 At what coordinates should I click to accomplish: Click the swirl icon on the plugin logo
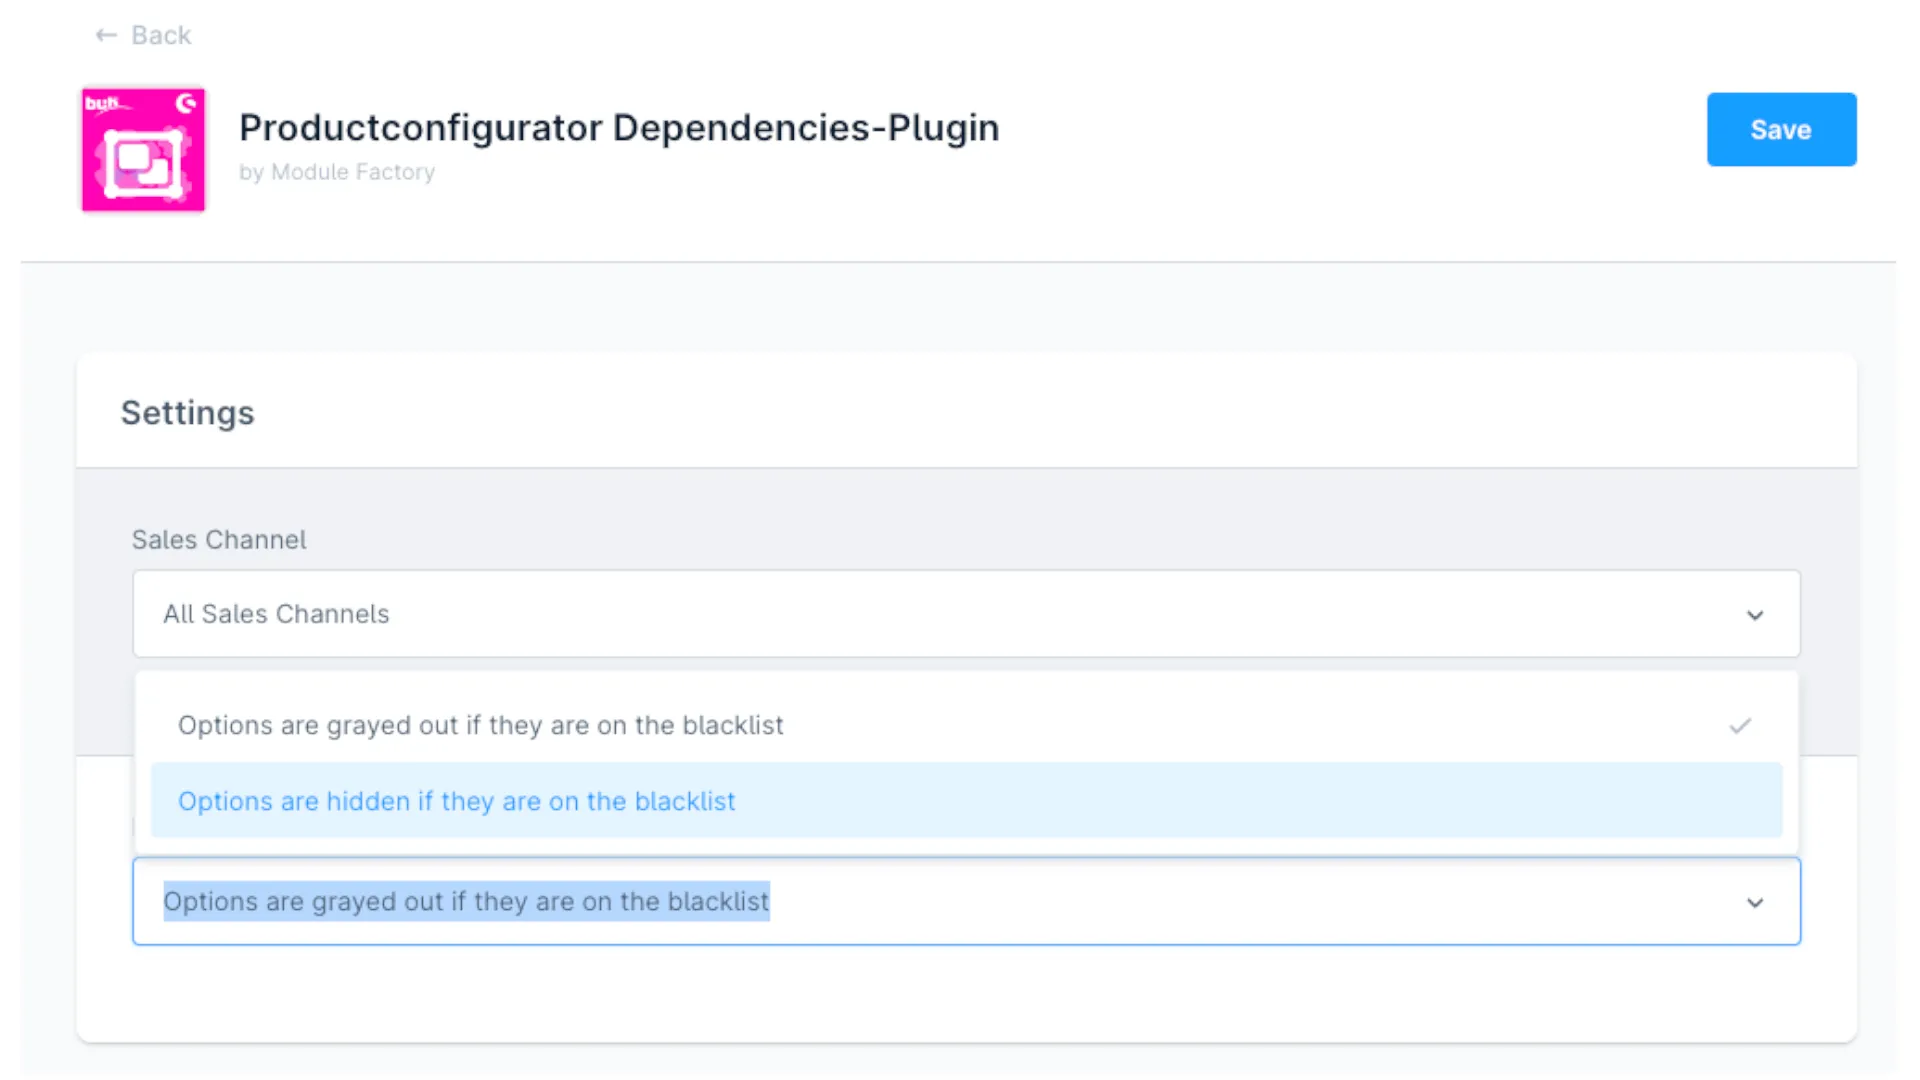coord(186,103)
